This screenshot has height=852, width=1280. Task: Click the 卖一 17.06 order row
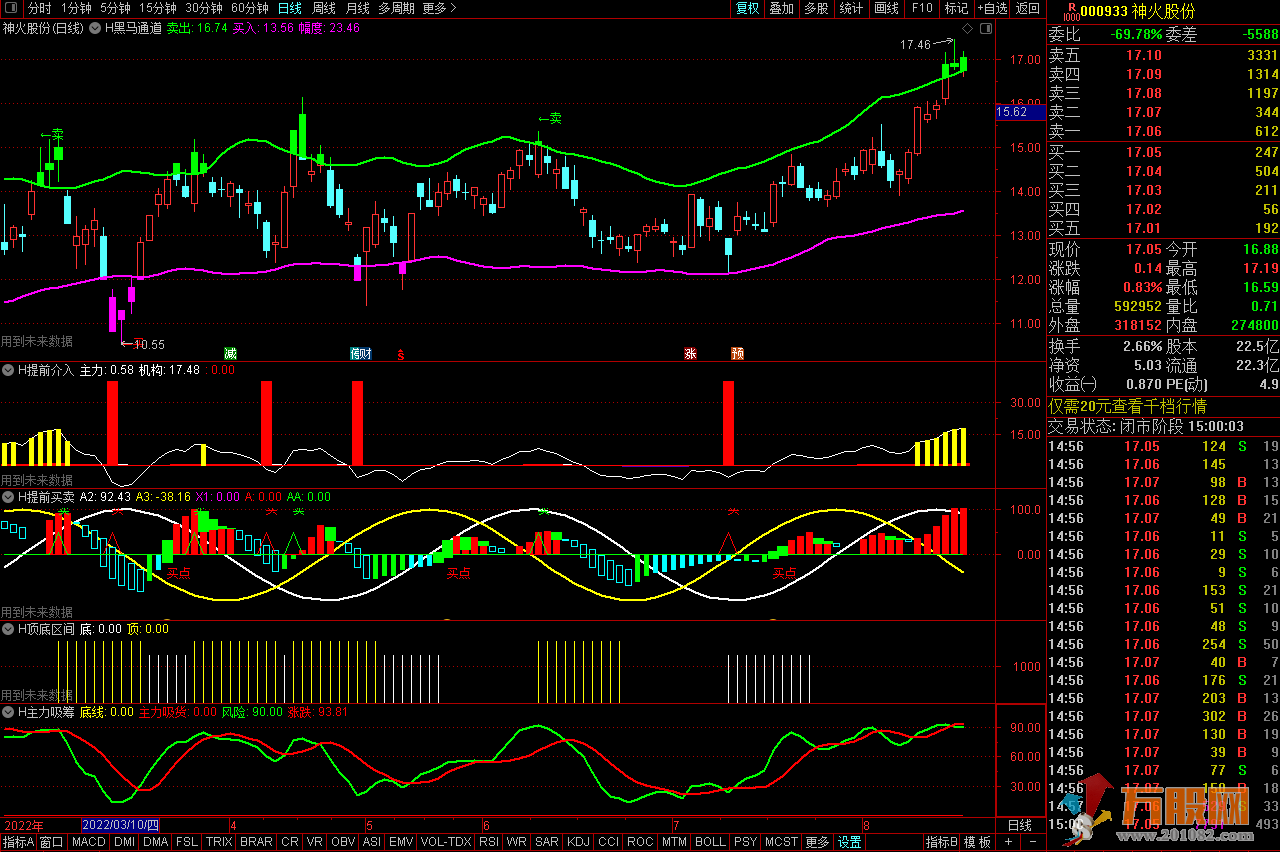pyautogui.click(x=1163, y=131)
